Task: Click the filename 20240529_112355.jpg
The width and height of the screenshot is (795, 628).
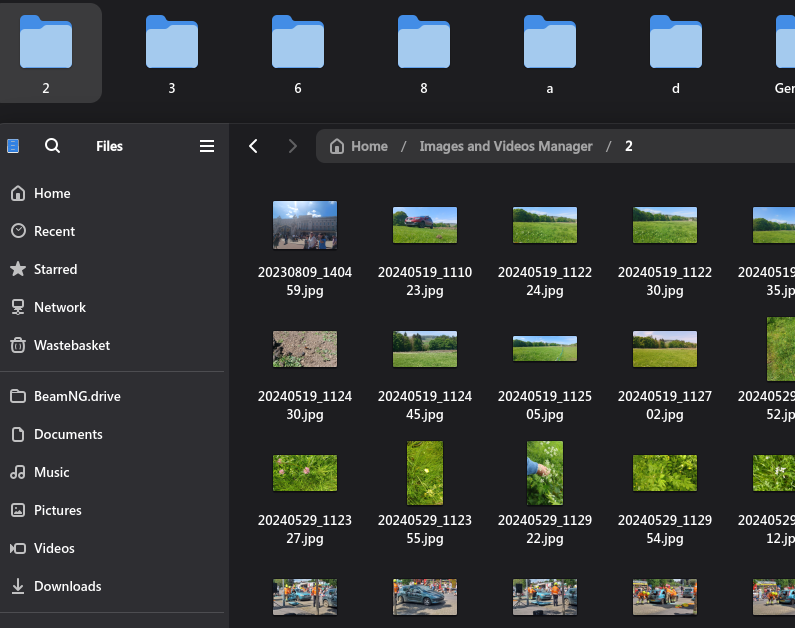Action: [x=425, y=529]
